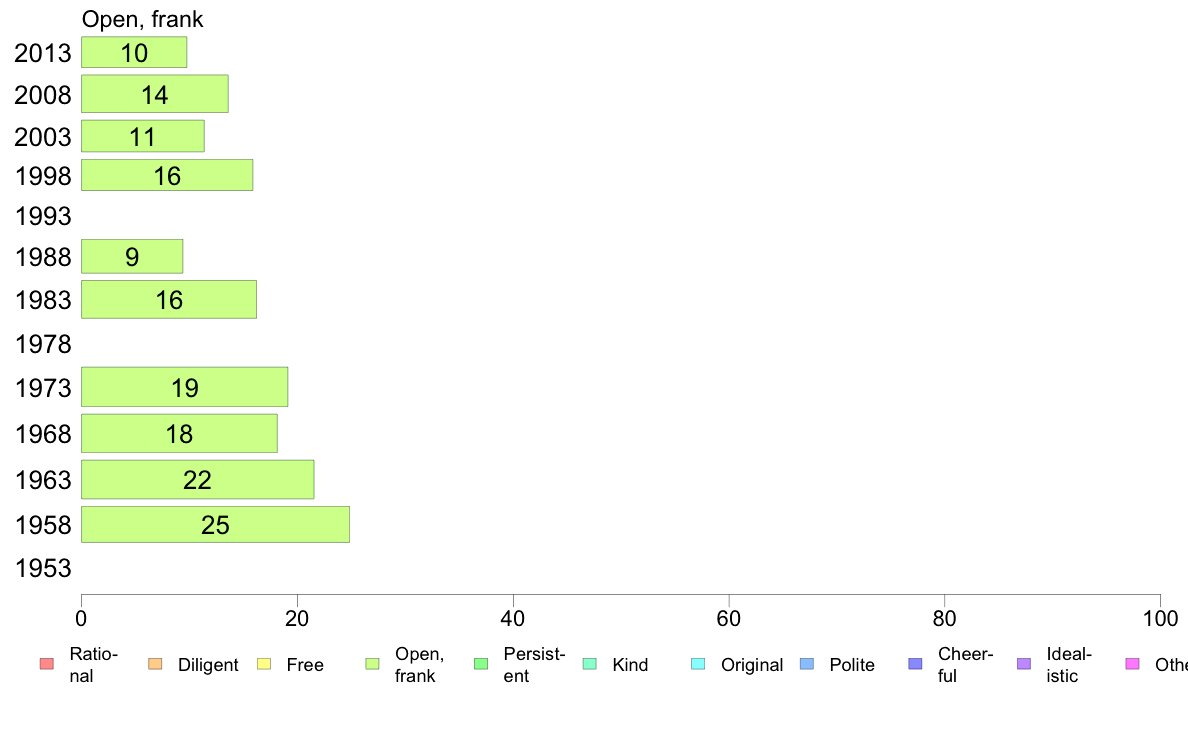The image size is (1188, 736).
Task: Click the 1993 year axis label
Action: pyautogui.click(x=43, y=217)
